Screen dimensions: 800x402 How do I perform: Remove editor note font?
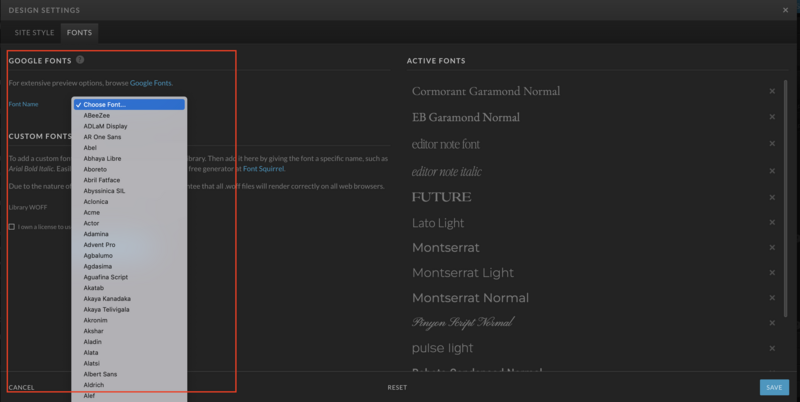tap(772, 144)
